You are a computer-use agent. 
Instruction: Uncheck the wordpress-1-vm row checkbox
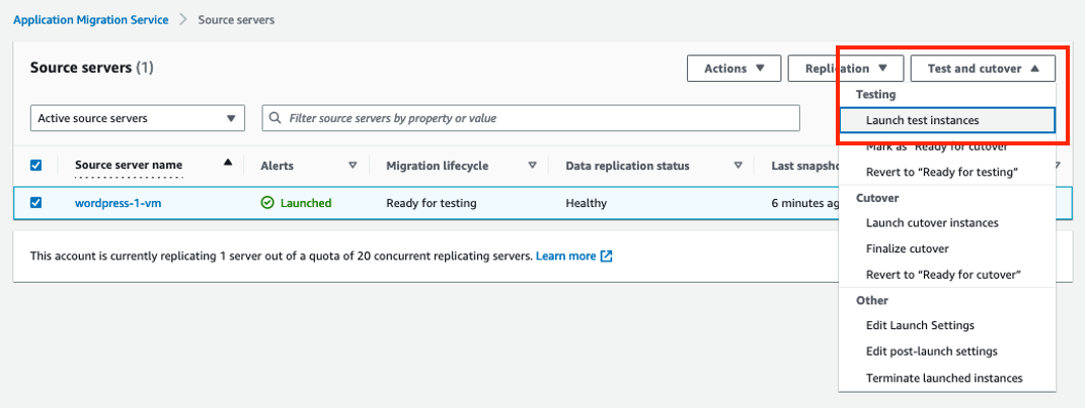(37, 203)
